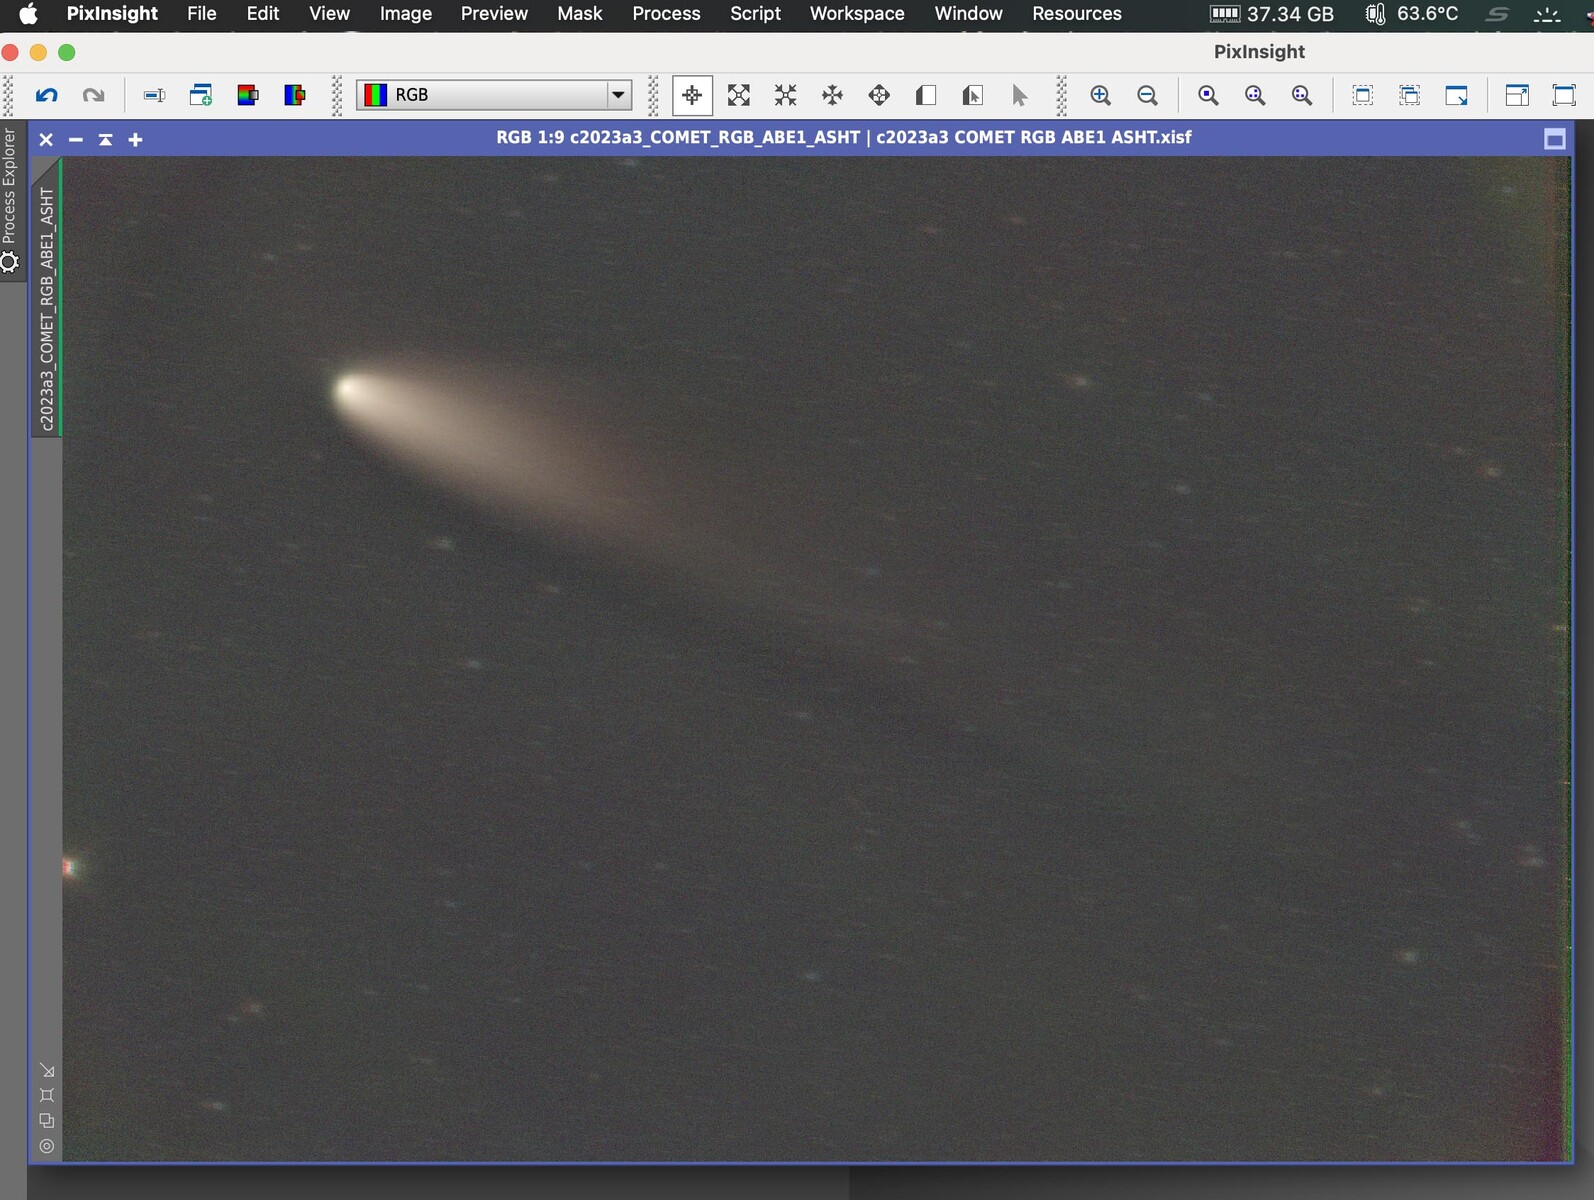This screenshot has height=1200, width=1594.
Task: Click the square-with-corner-lines icon in the image window's left strip
Action: (x=47, y=1096)
